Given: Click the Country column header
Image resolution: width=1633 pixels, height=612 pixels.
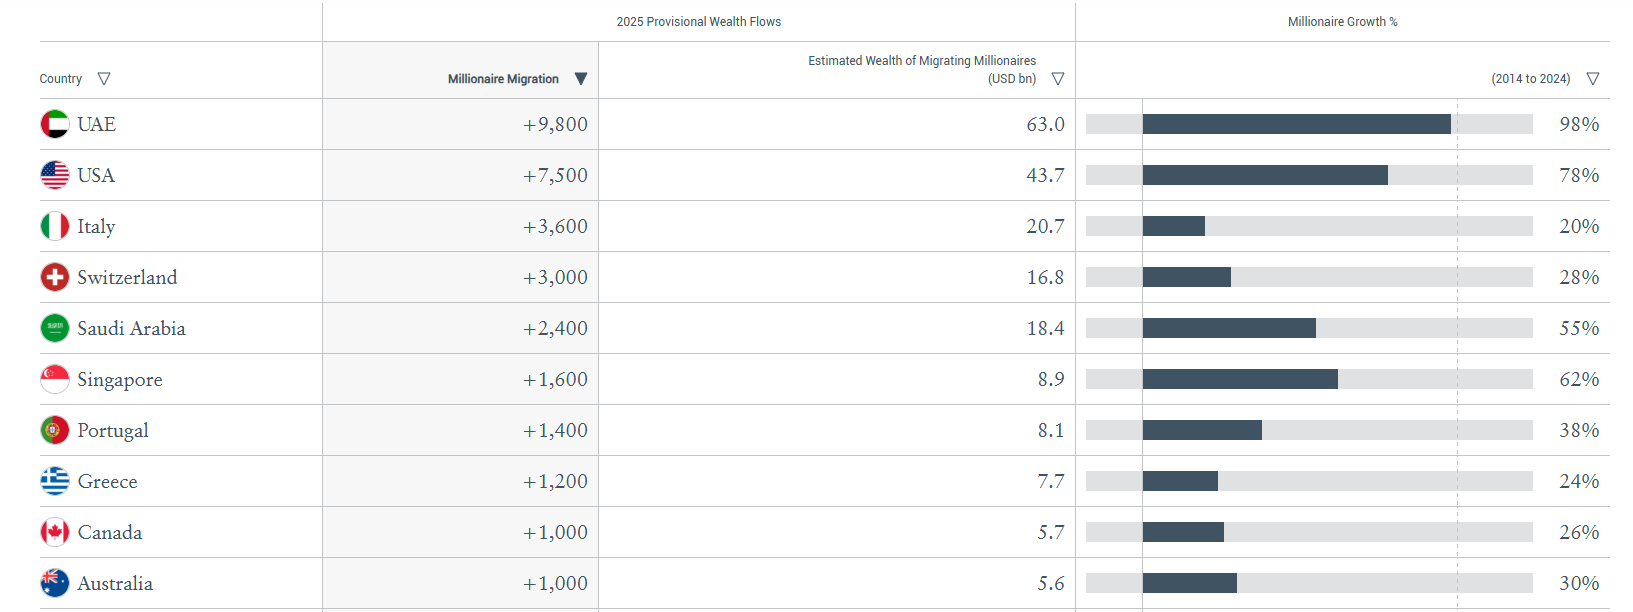Looking at the screenshot, I should click(x=61, y=79).
